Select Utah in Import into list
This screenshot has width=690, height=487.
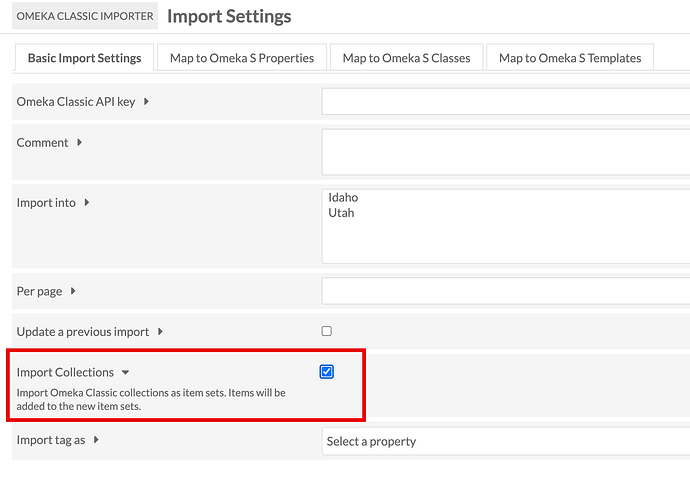pyautogui.click(x=341, y=212)
